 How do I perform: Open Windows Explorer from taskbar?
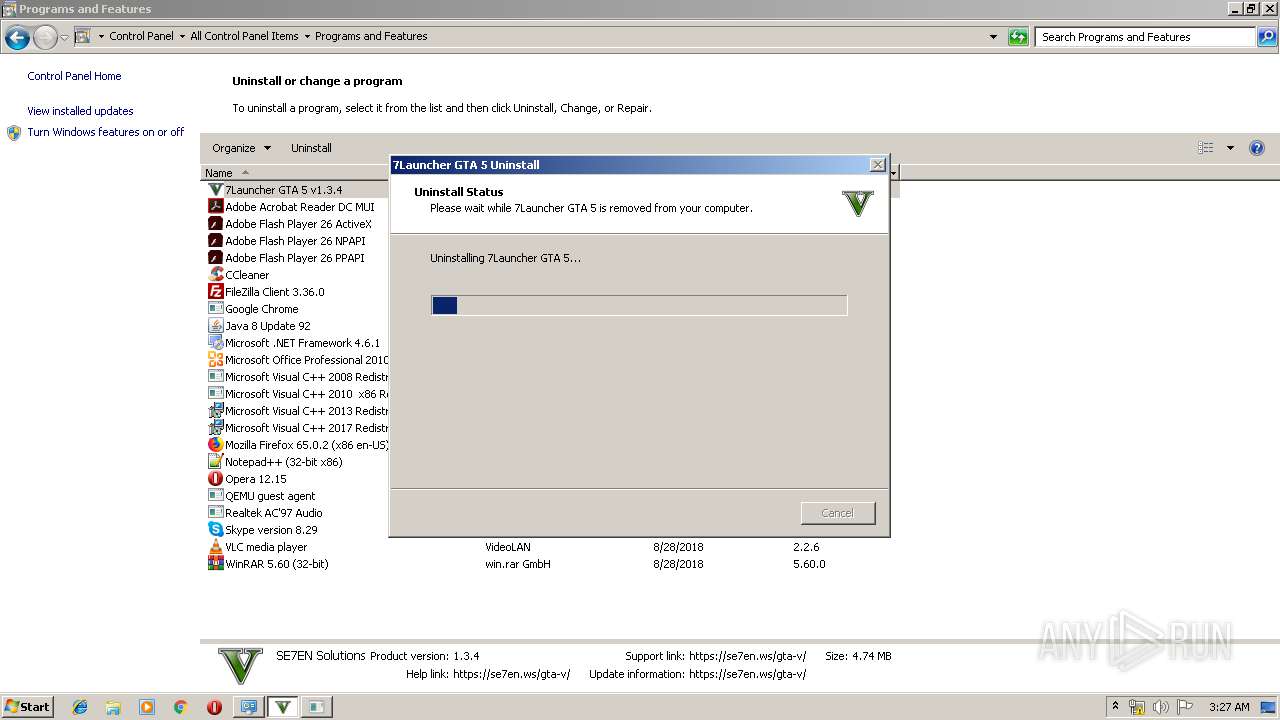coord(113,707)
